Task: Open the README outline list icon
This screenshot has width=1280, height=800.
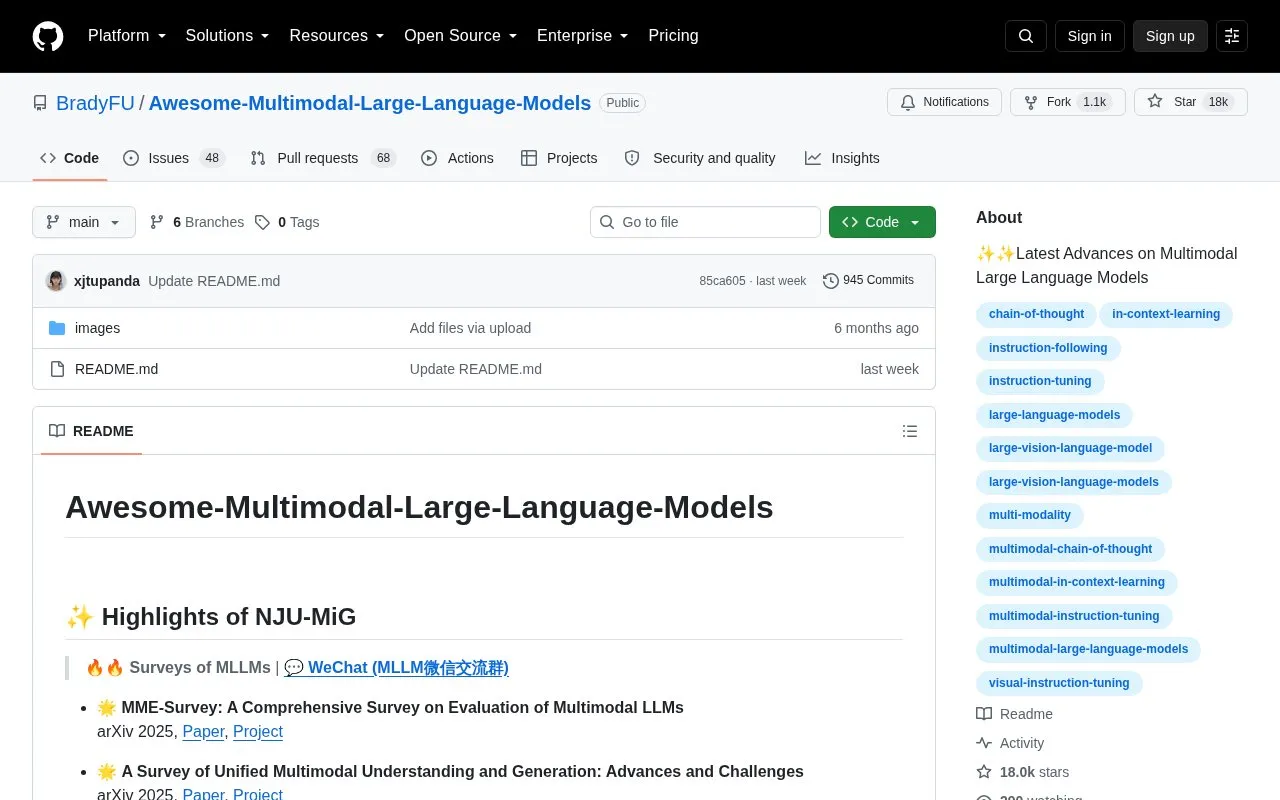Action: [910, 431]
